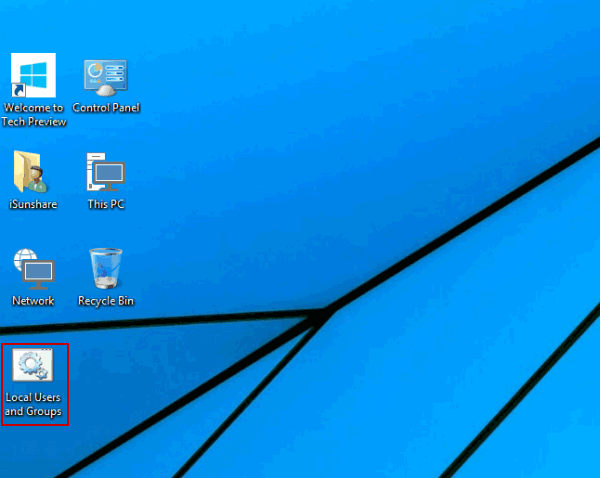Click the 'Welcome to Tech Preview' label text
The height and width of the screenshot is (478, 600).
click(34, 114)
